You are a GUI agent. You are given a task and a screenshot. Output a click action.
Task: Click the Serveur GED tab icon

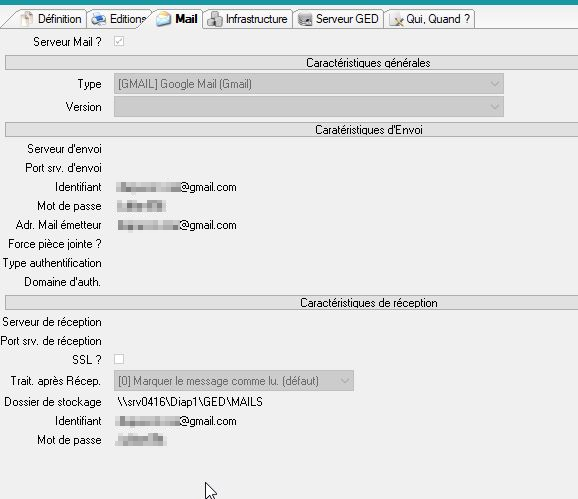click(x=305, y=19)
